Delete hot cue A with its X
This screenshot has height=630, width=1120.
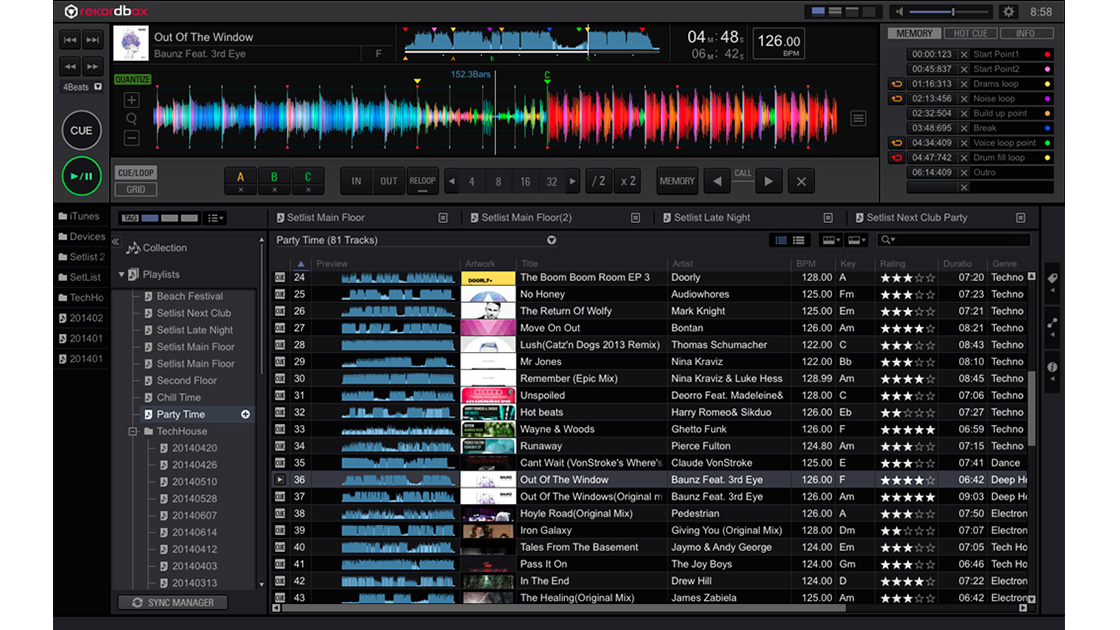[241, 190]
